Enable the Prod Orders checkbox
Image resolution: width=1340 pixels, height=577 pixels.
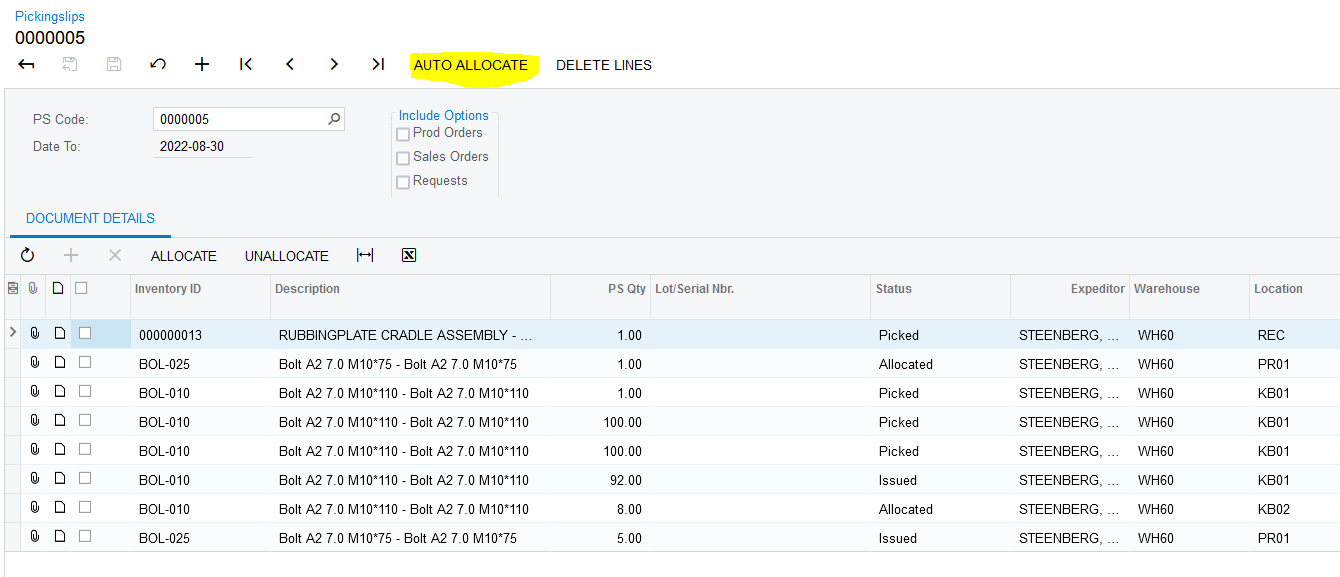[403, 134]
